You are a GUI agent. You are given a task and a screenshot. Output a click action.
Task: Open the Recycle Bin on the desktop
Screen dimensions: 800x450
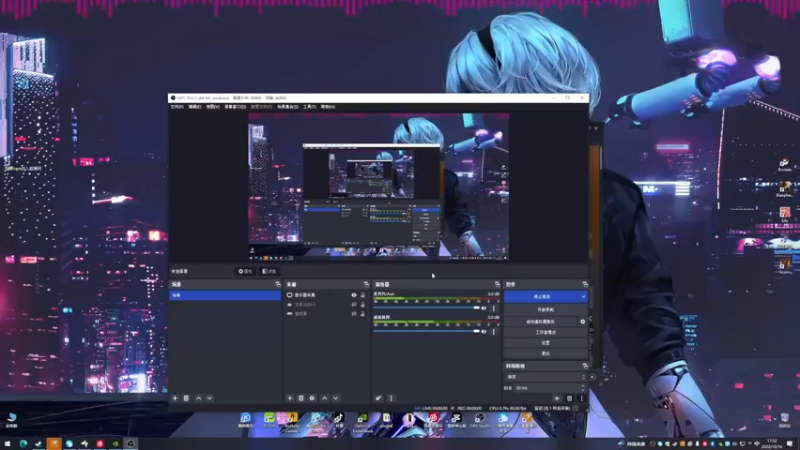click(785, 420)
